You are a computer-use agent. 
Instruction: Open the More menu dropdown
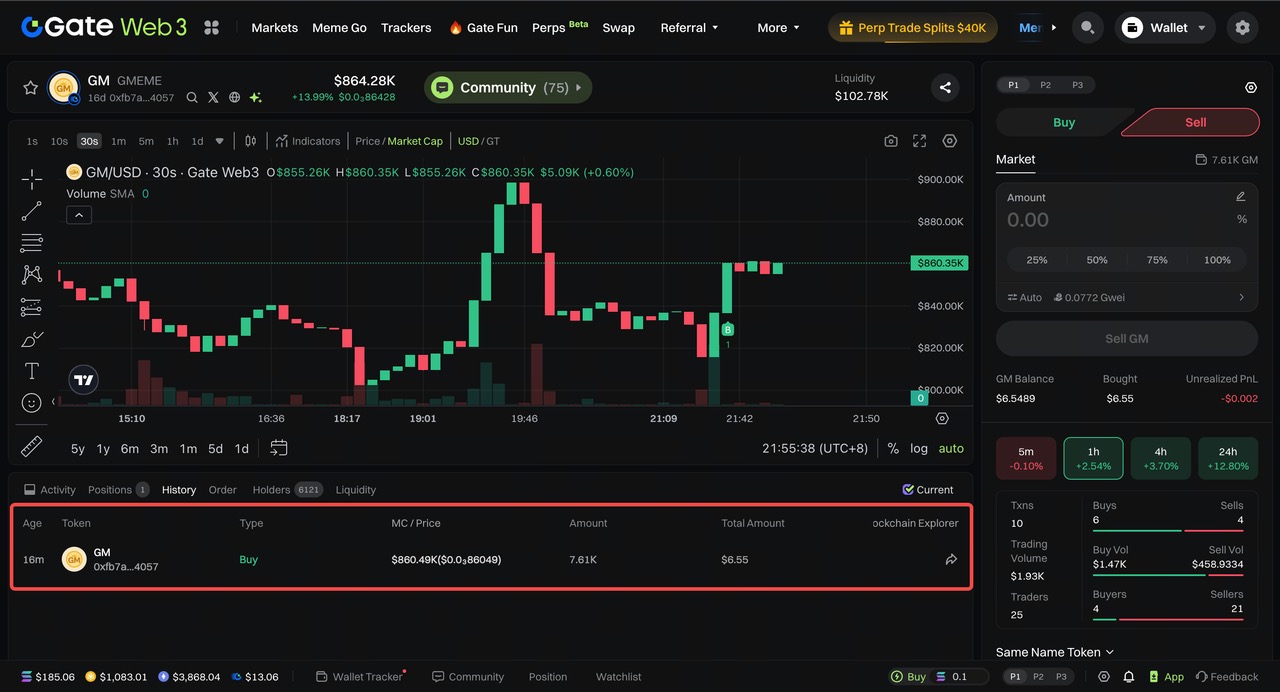[x=778, y=28]
